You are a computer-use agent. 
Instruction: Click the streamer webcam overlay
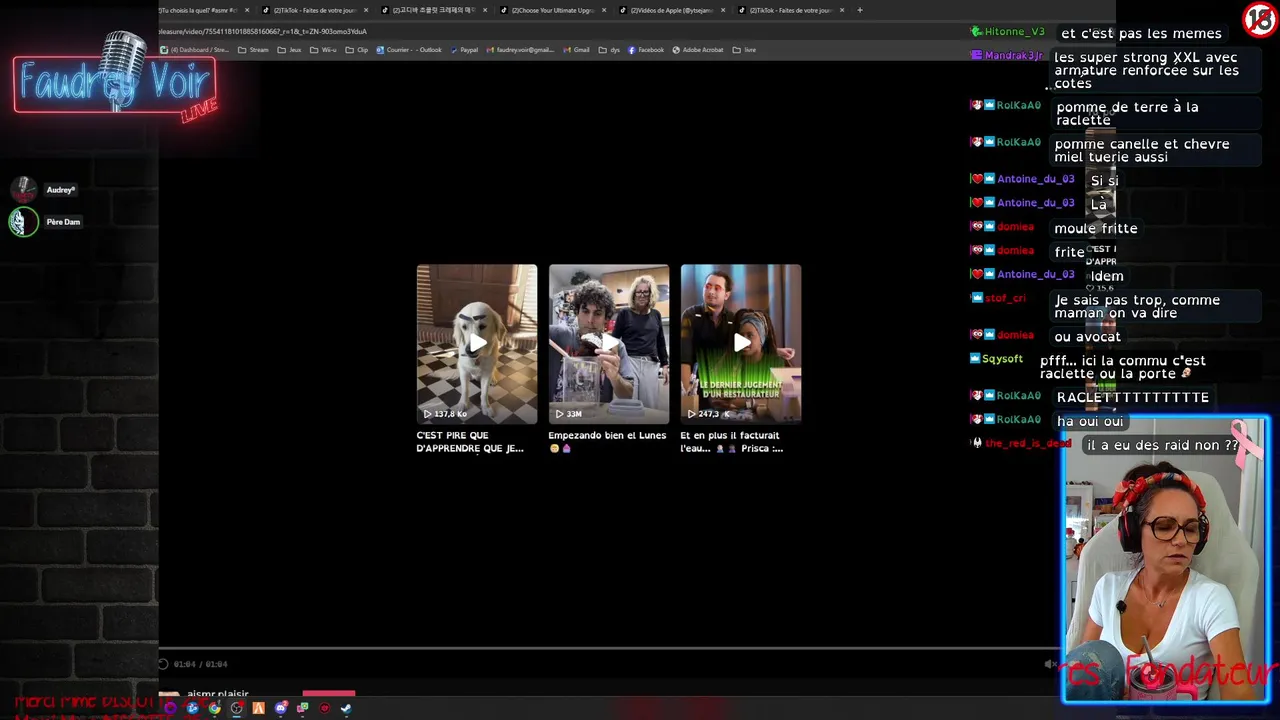click(1166, 560)
